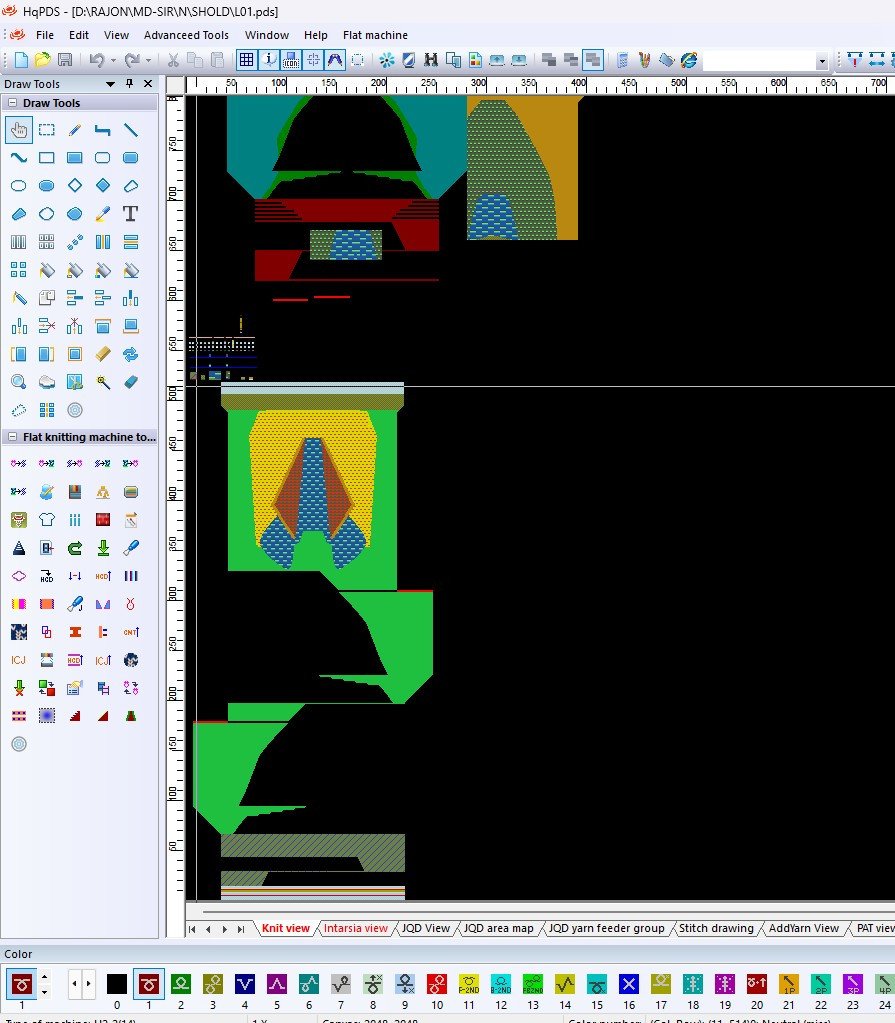
Task: Click the undo button in toolbar
Action: pyautogui.click(x=96, y=60)
